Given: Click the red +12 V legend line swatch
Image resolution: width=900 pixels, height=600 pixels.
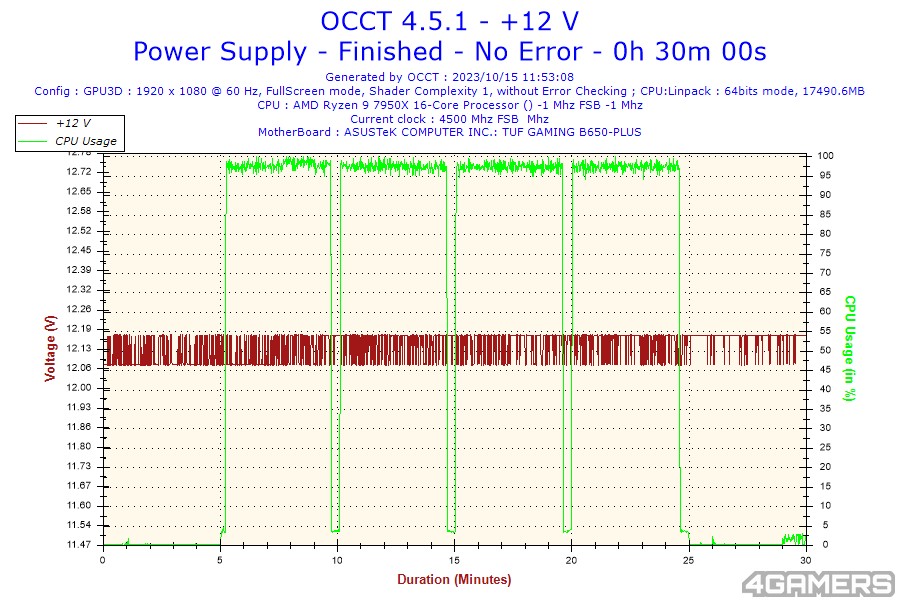Looking at the screenshot, I should click(33, 123).
